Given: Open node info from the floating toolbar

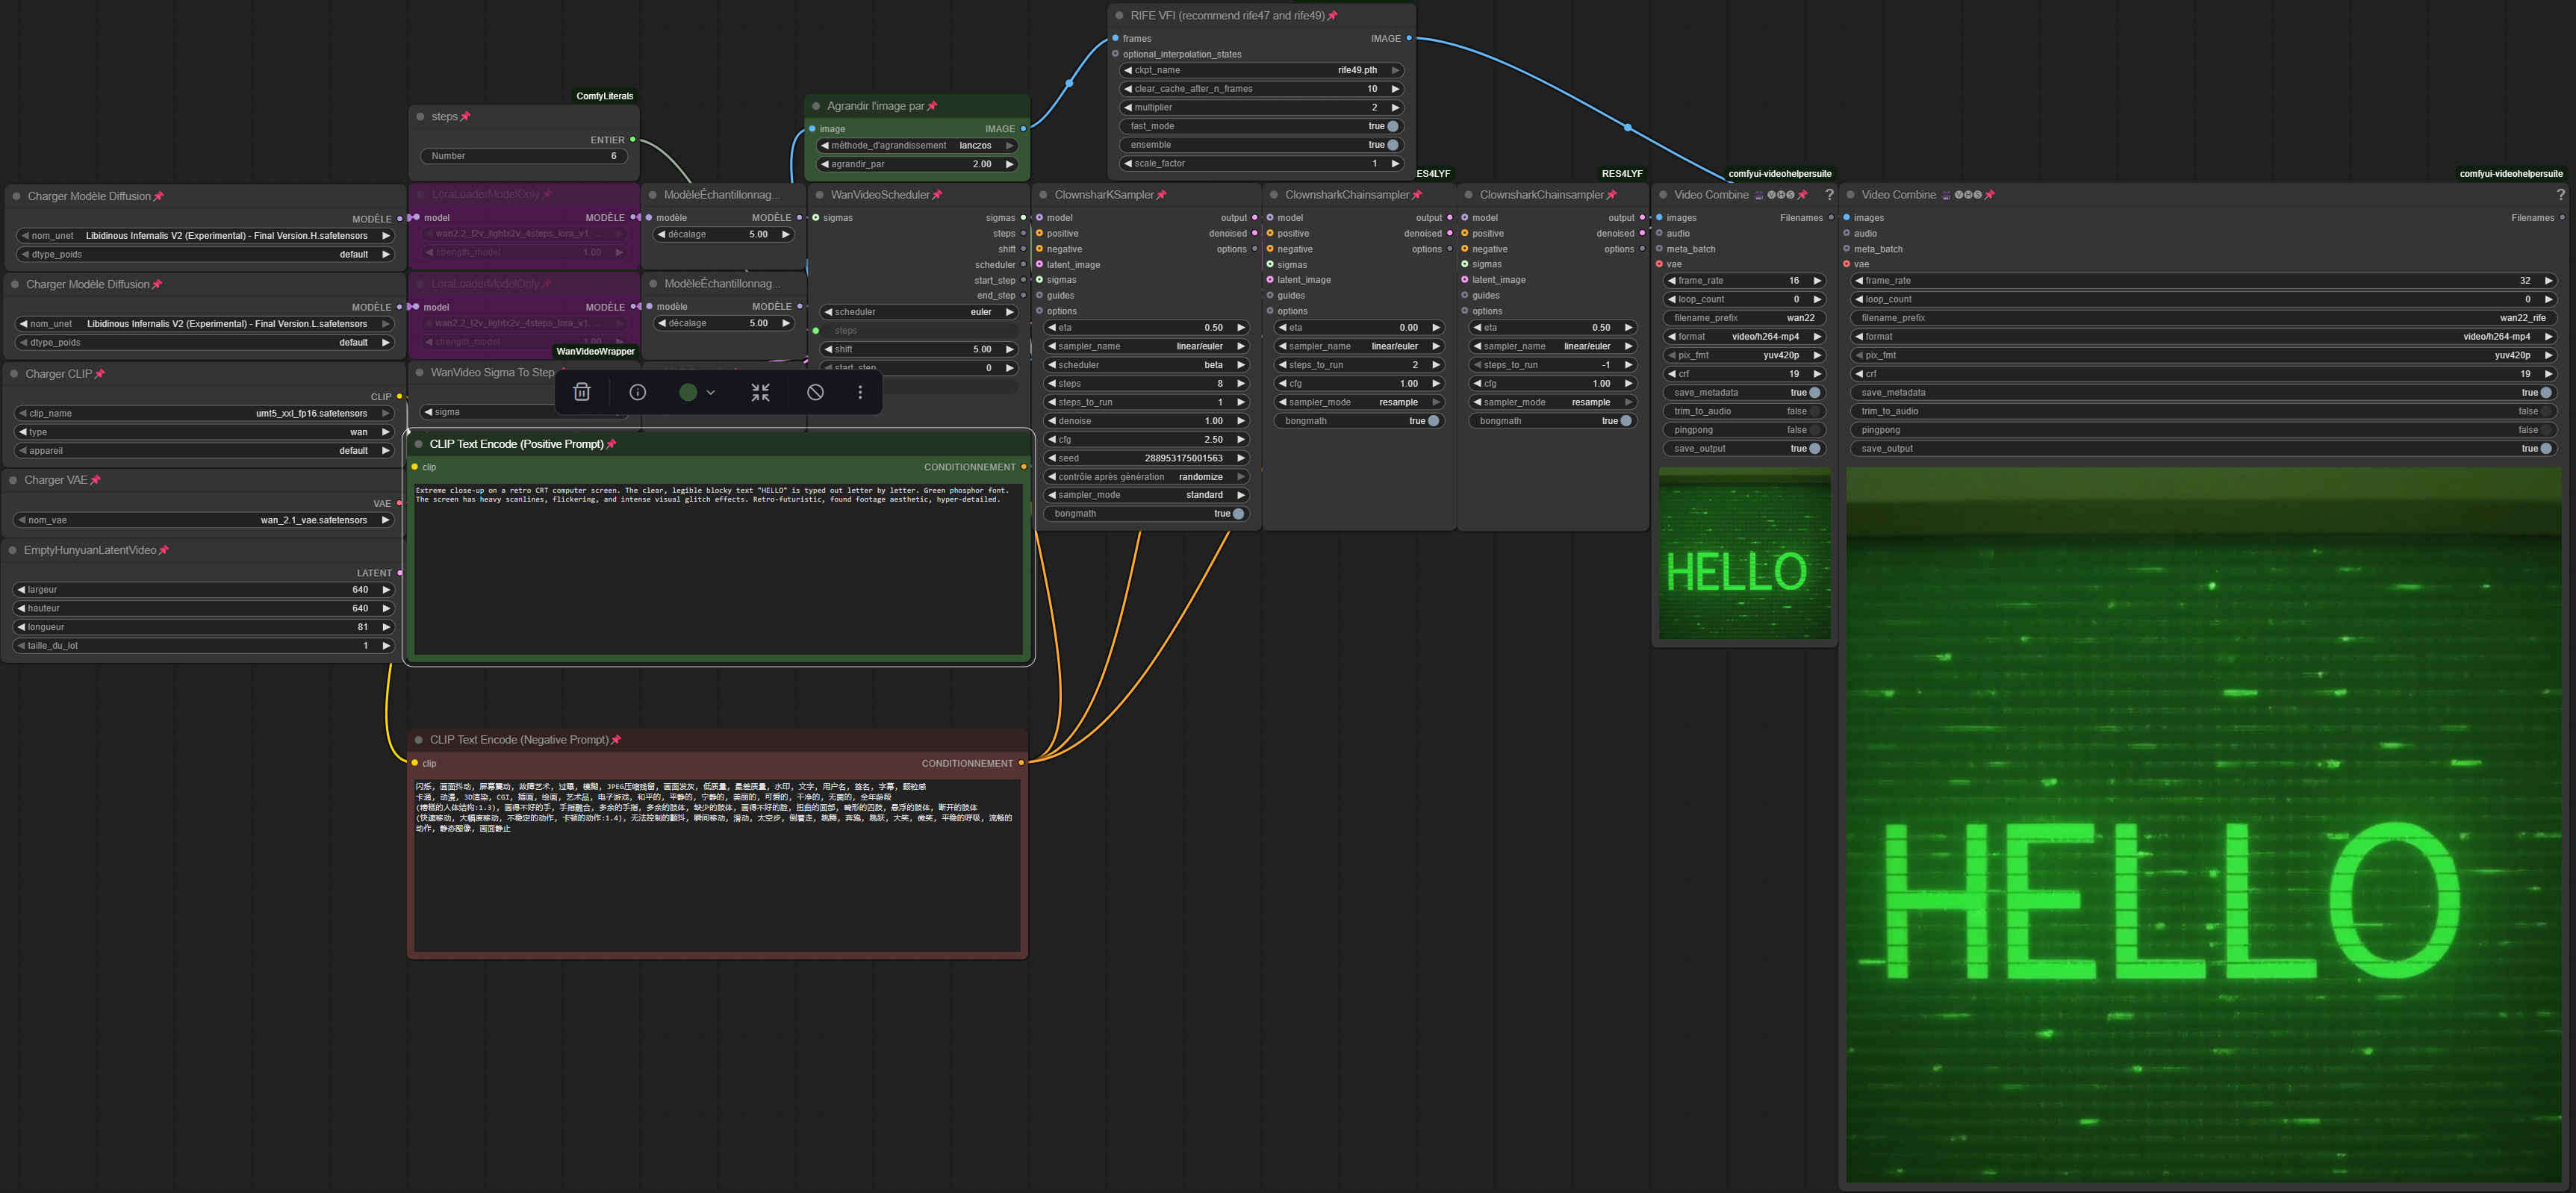Looking at the screenshot, I should point(638,392).
